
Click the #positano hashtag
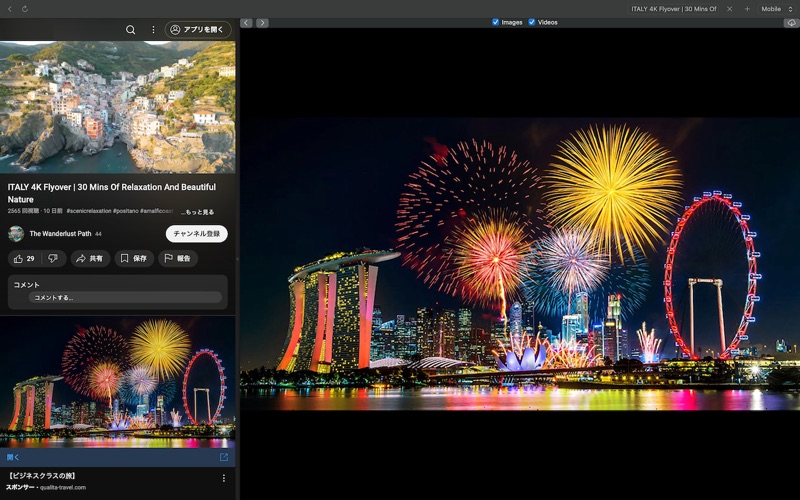126,211
